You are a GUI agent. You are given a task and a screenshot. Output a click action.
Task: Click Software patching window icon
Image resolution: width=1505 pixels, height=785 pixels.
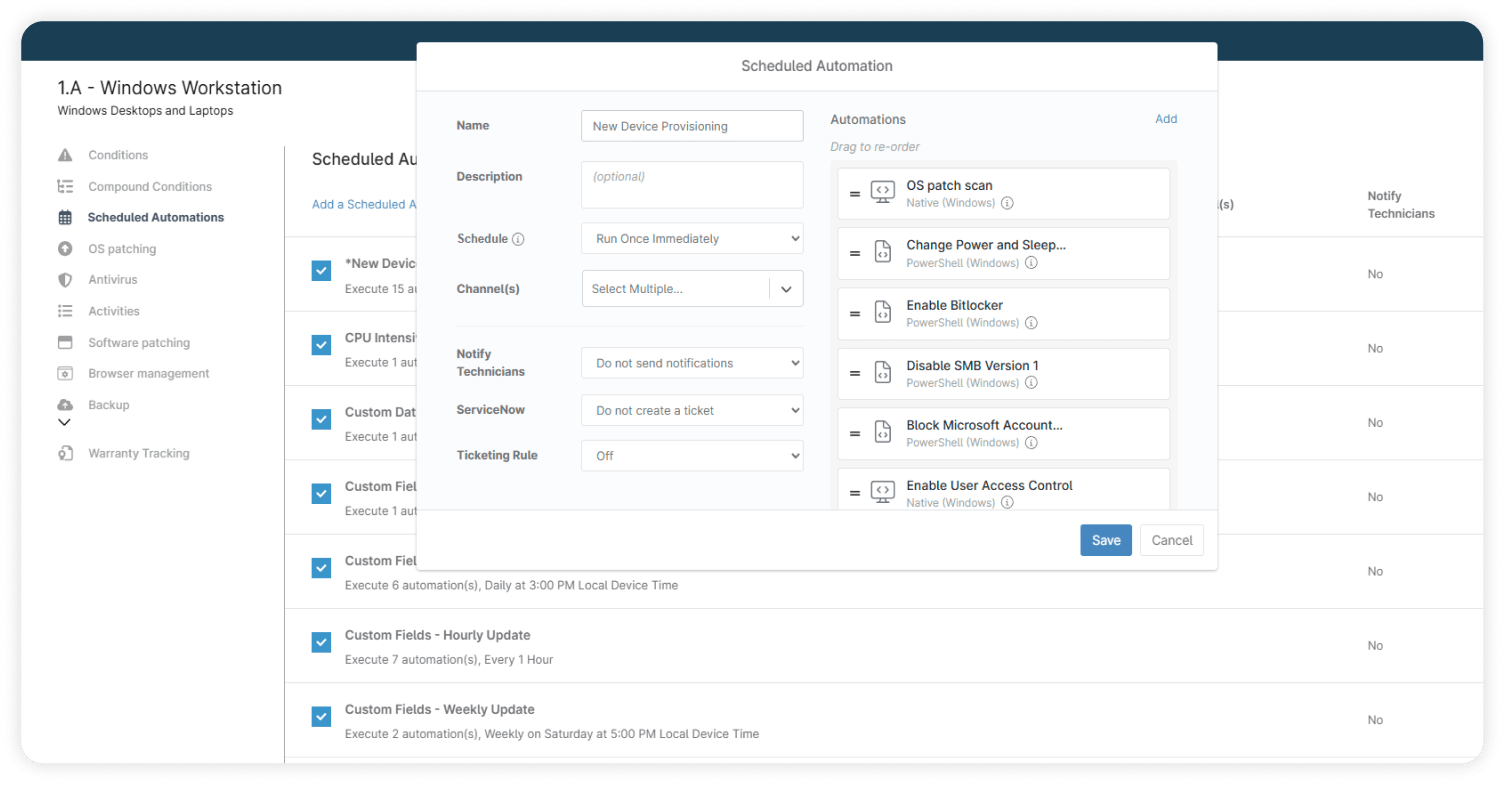65,342
